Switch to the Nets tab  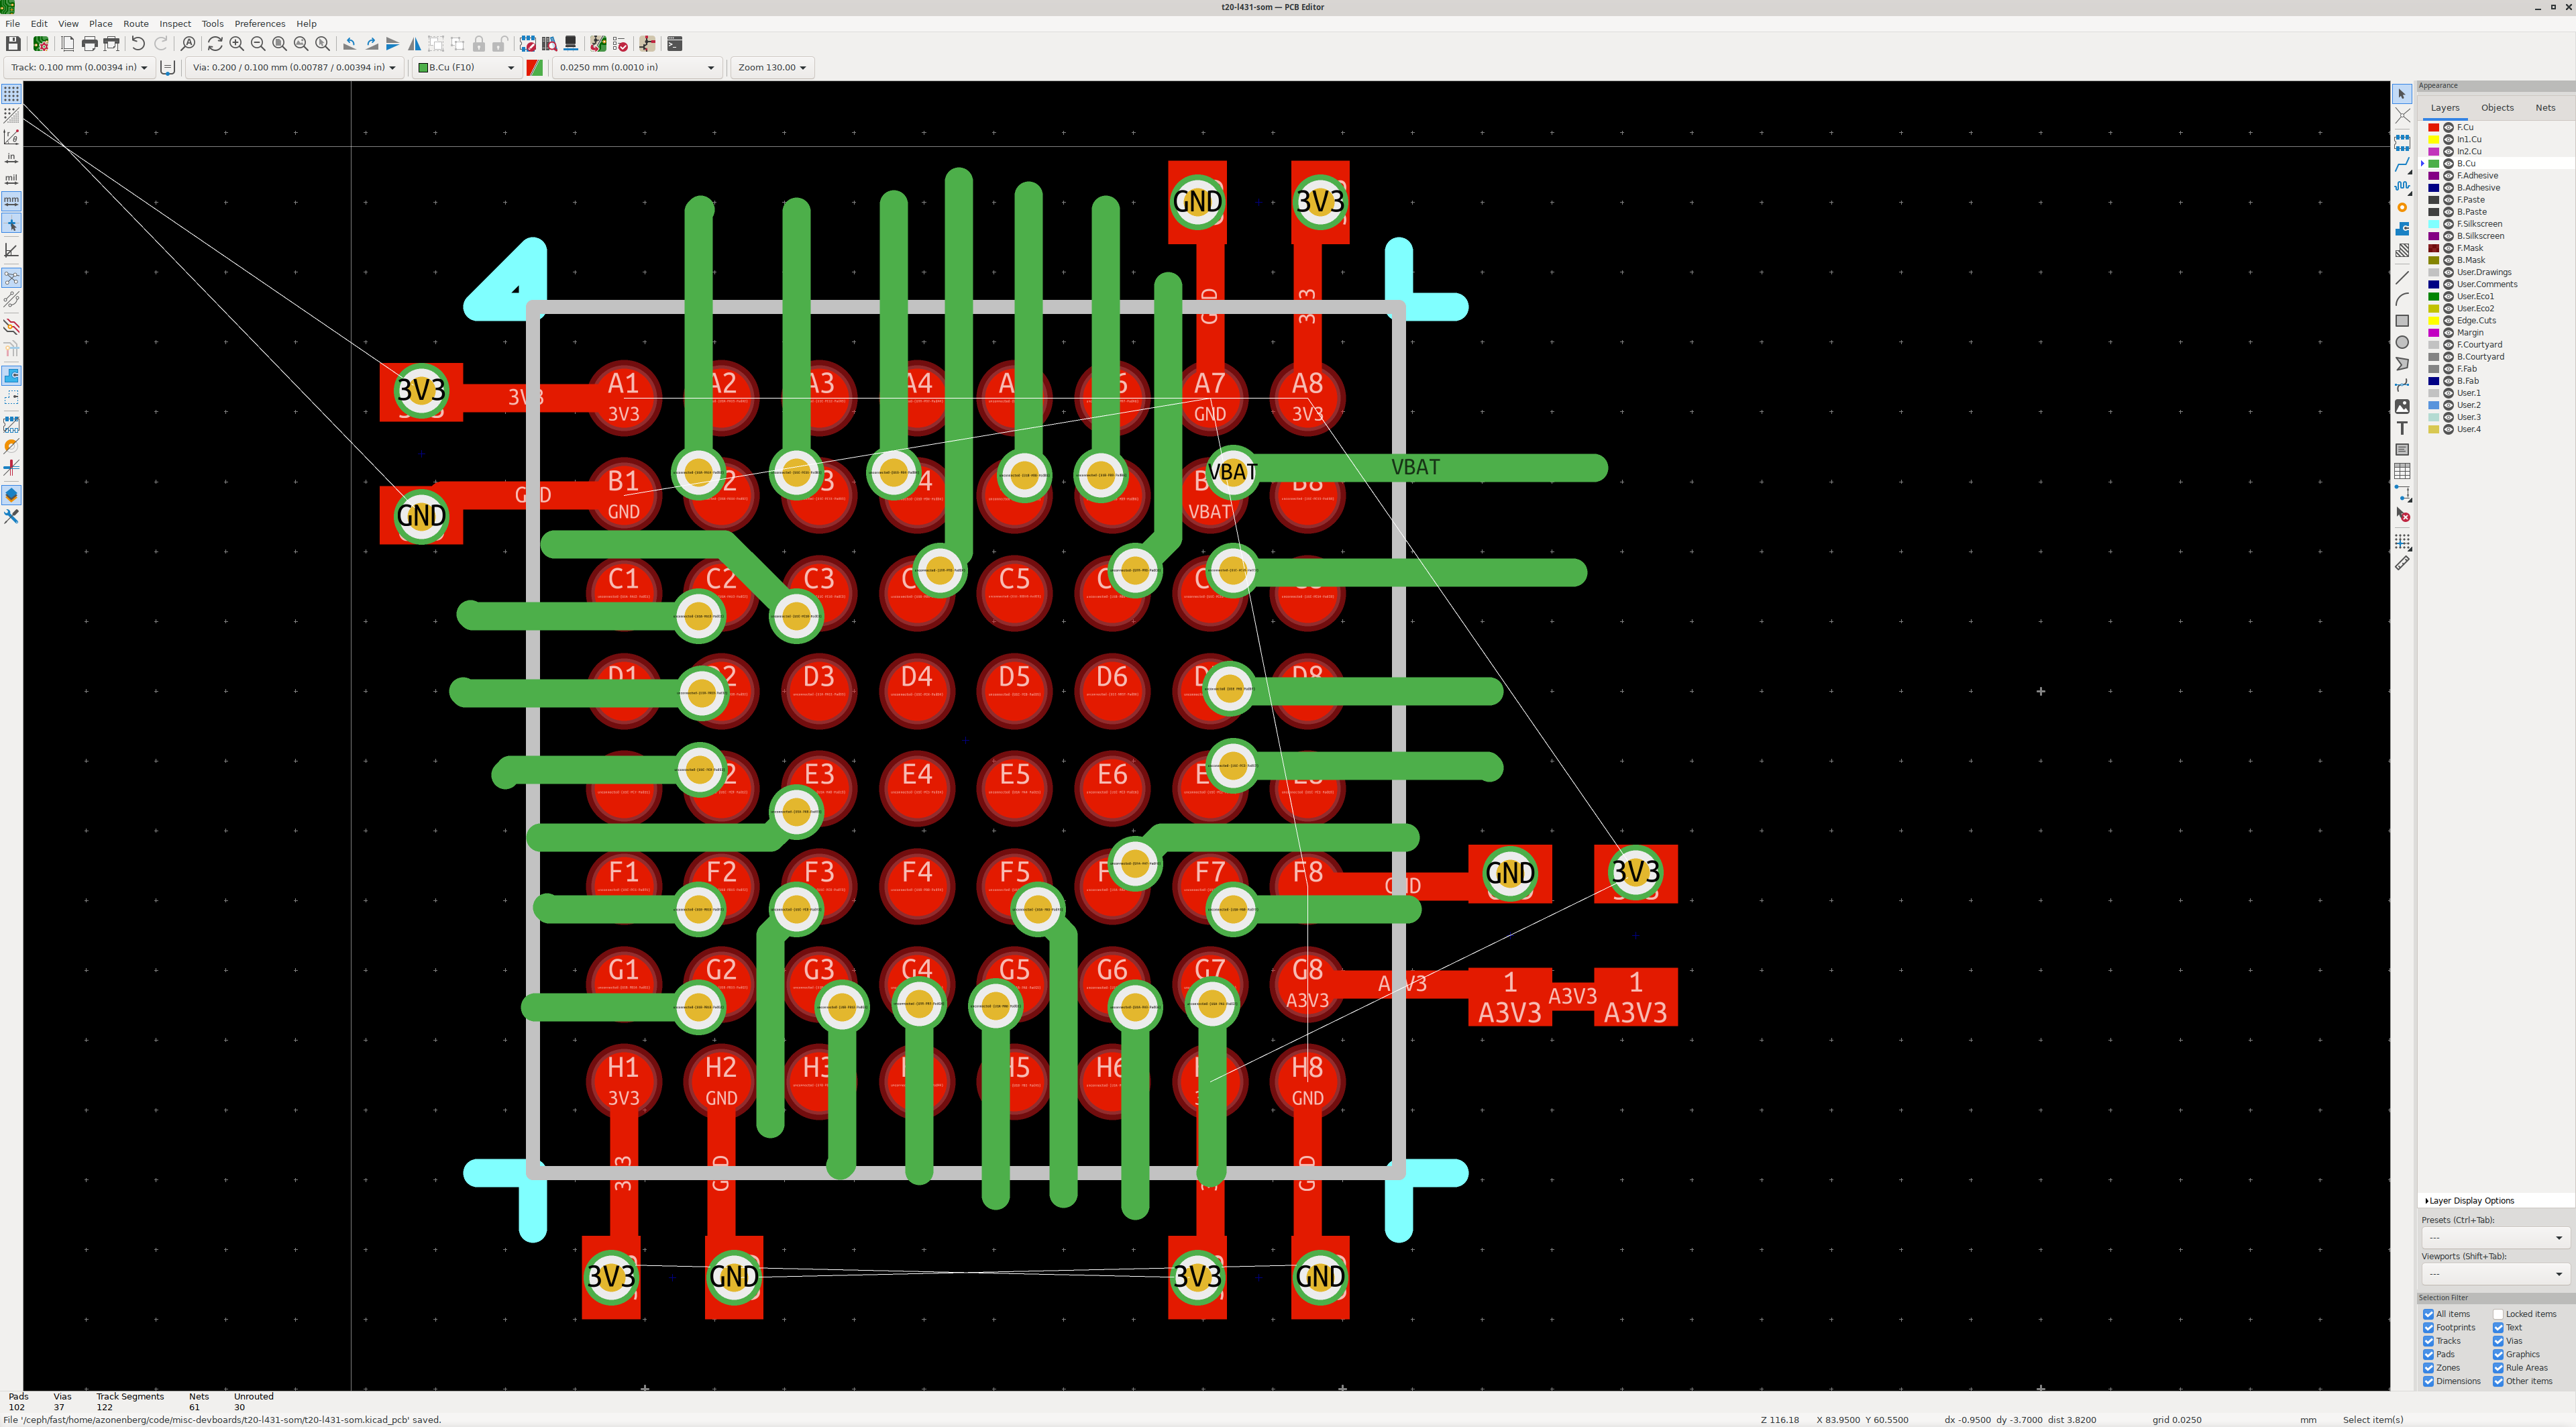2545,108
